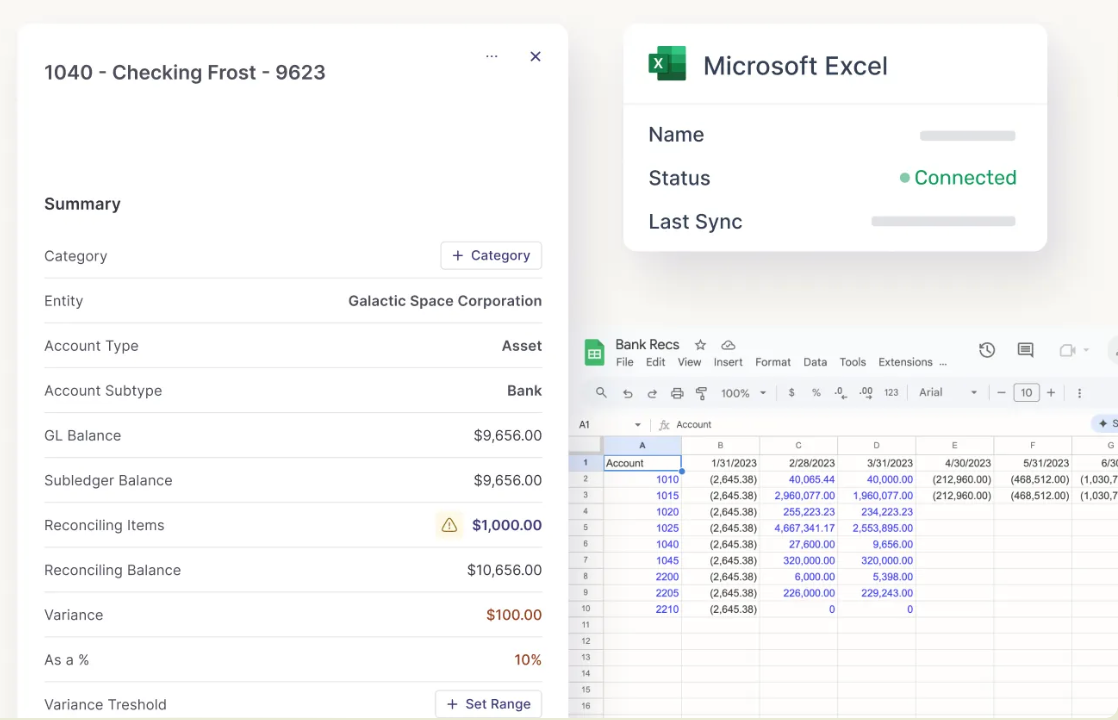Click the search magnifier in Sheets toolbar

(x=601, y=393)
